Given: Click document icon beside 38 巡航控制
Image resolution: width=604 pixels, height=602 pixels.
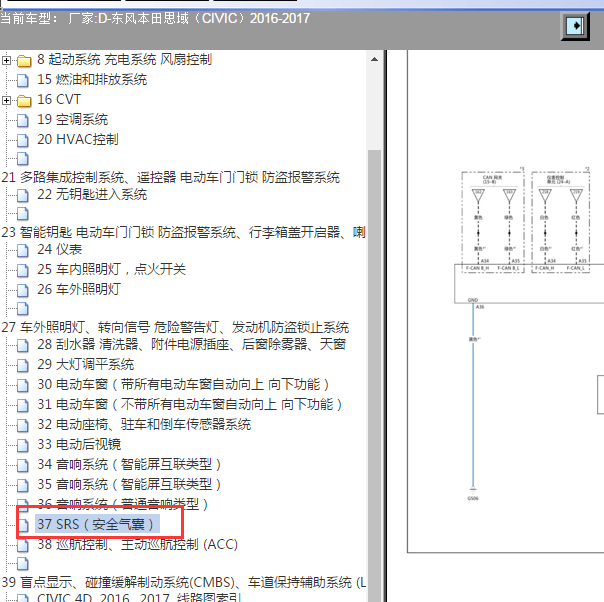Looking at the screenshot, I should 23,545.
